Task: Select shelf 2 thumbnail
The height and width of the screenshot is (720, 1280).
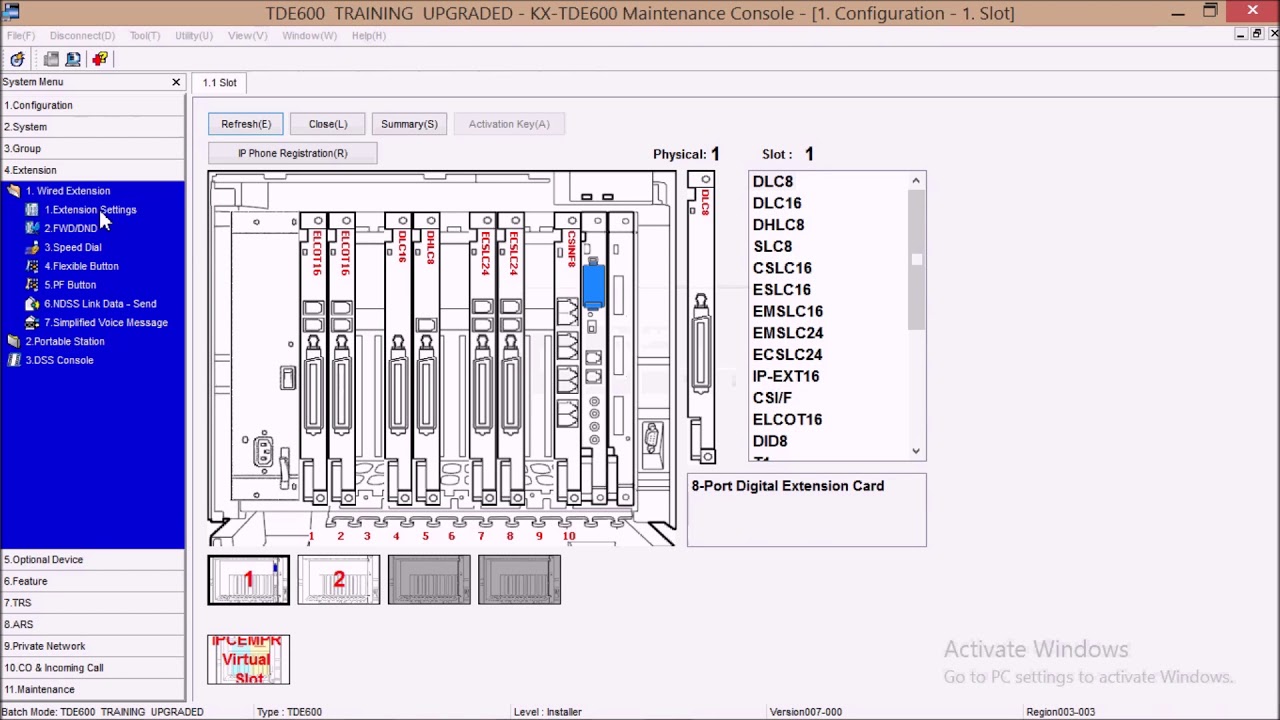Action: (x=339, y=580)
